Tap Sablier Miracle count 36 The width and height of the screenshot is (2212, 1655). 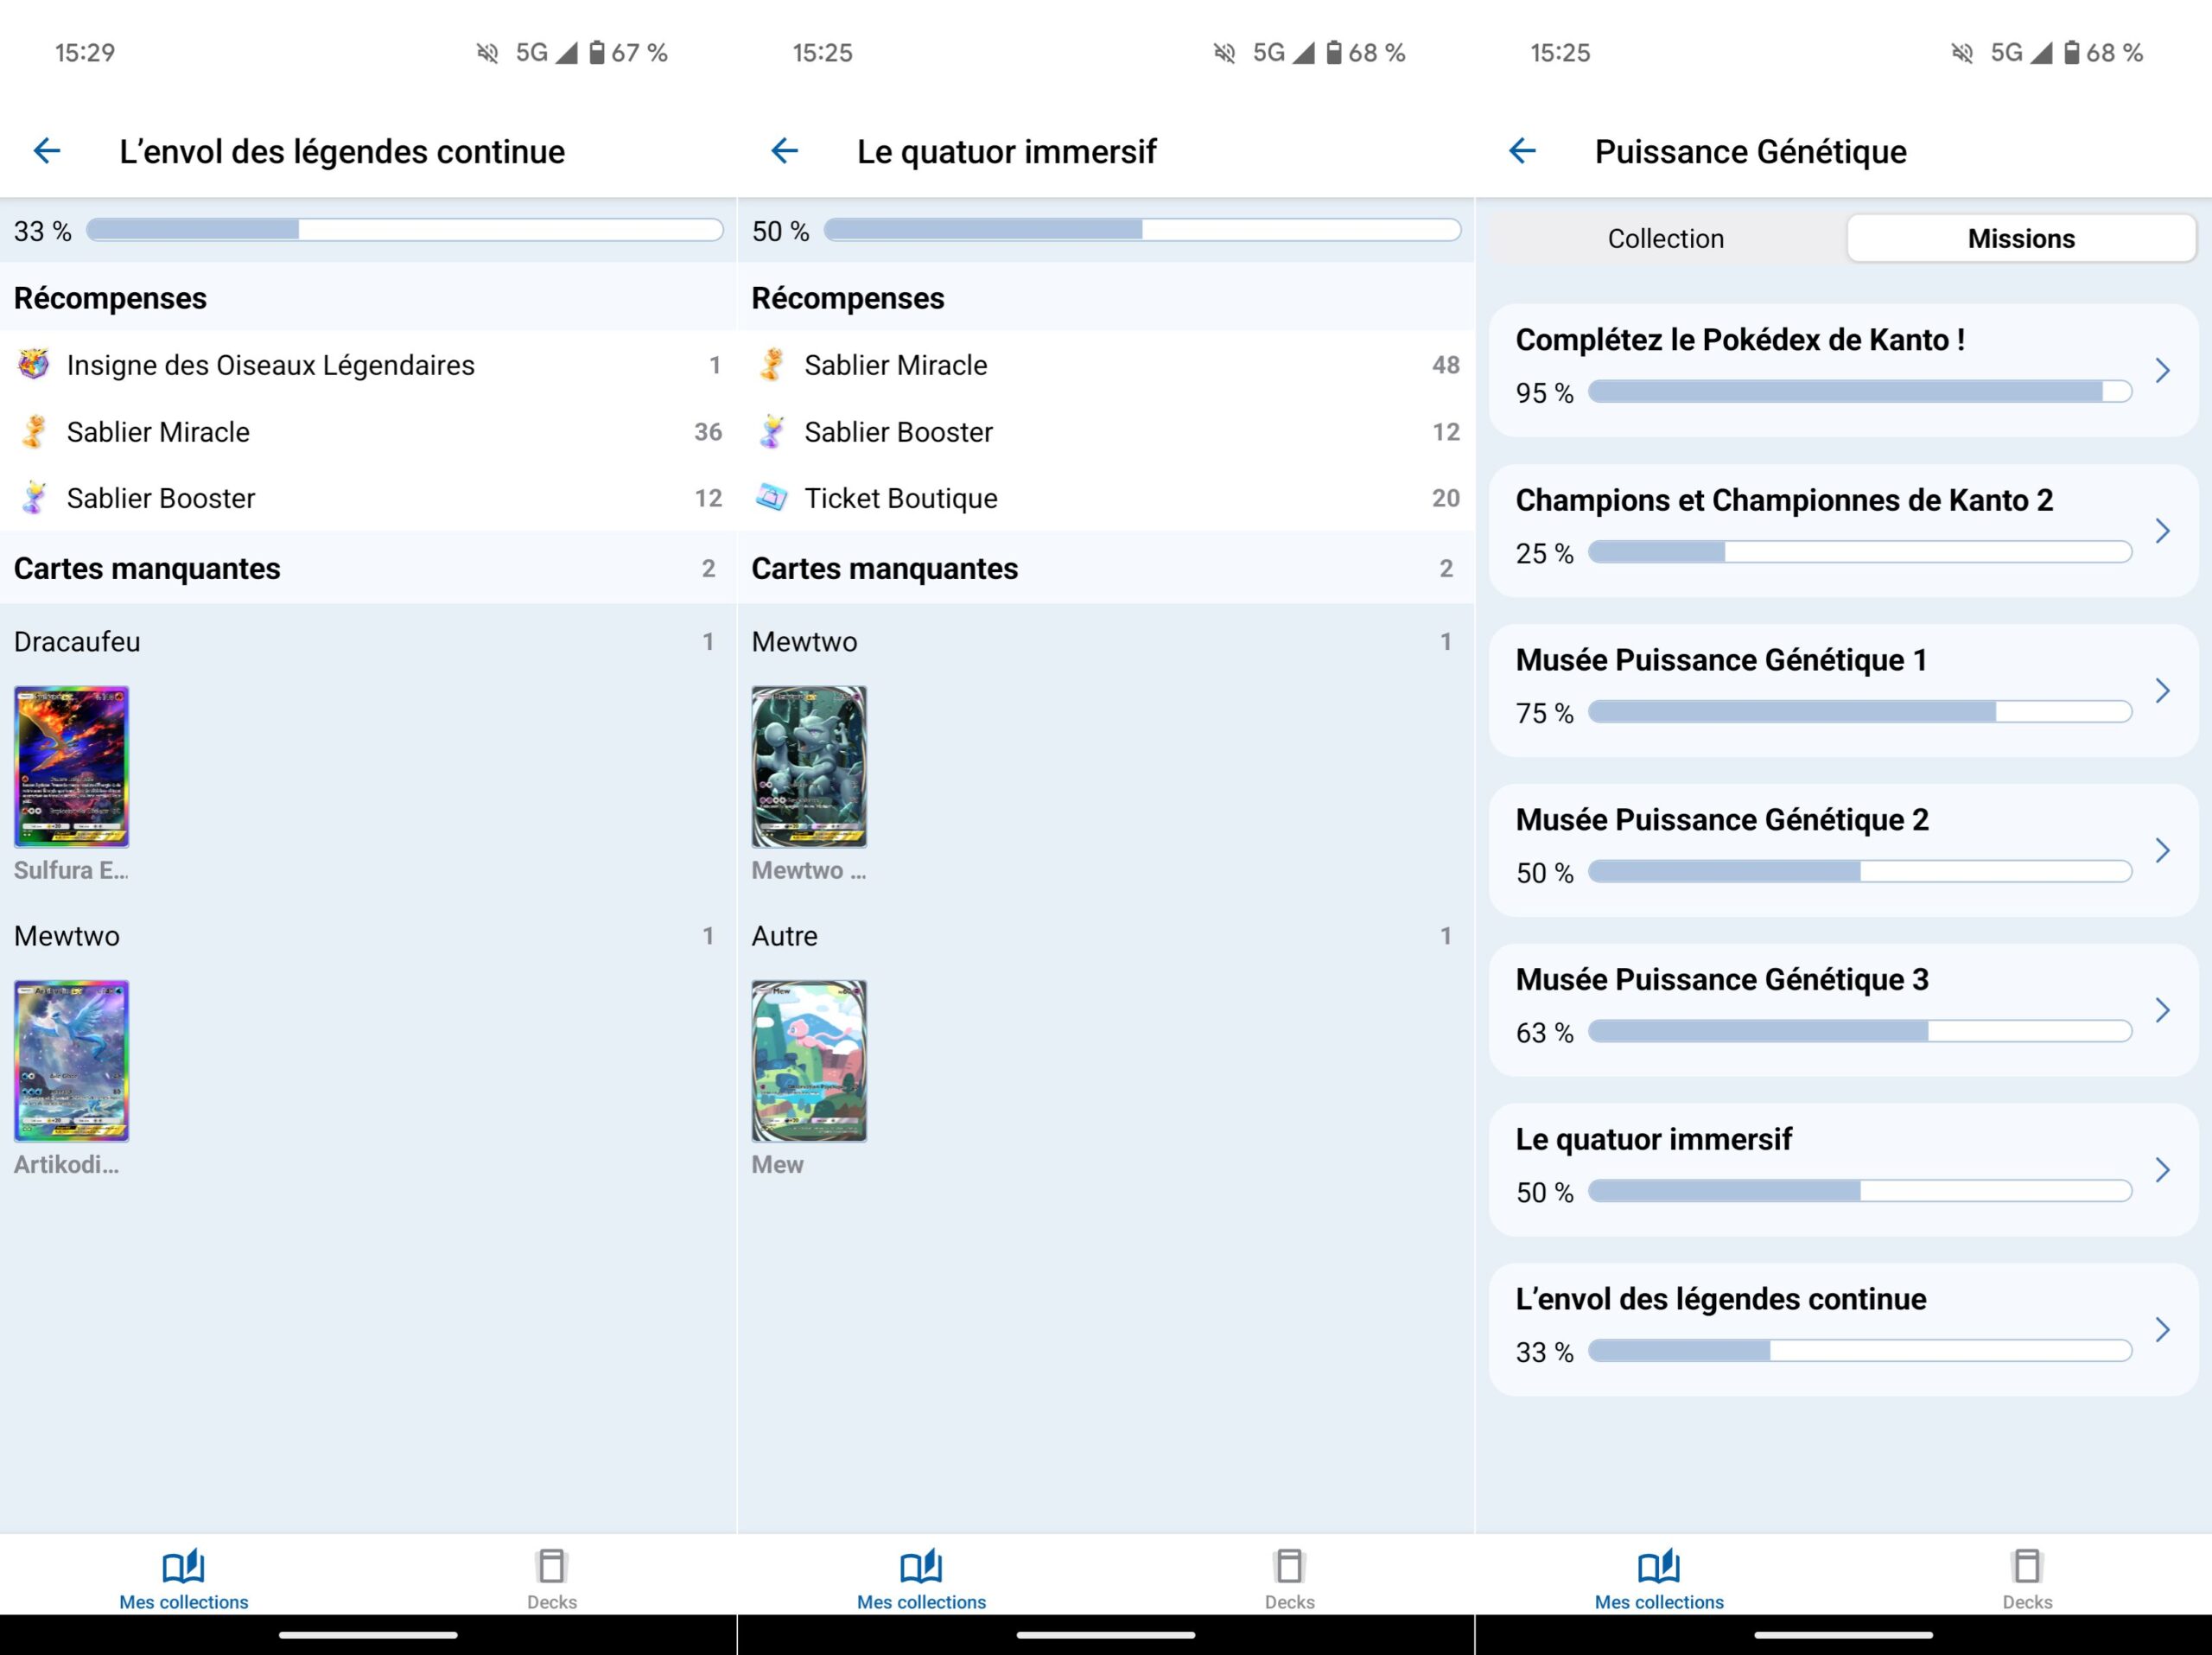pos(708,432)
